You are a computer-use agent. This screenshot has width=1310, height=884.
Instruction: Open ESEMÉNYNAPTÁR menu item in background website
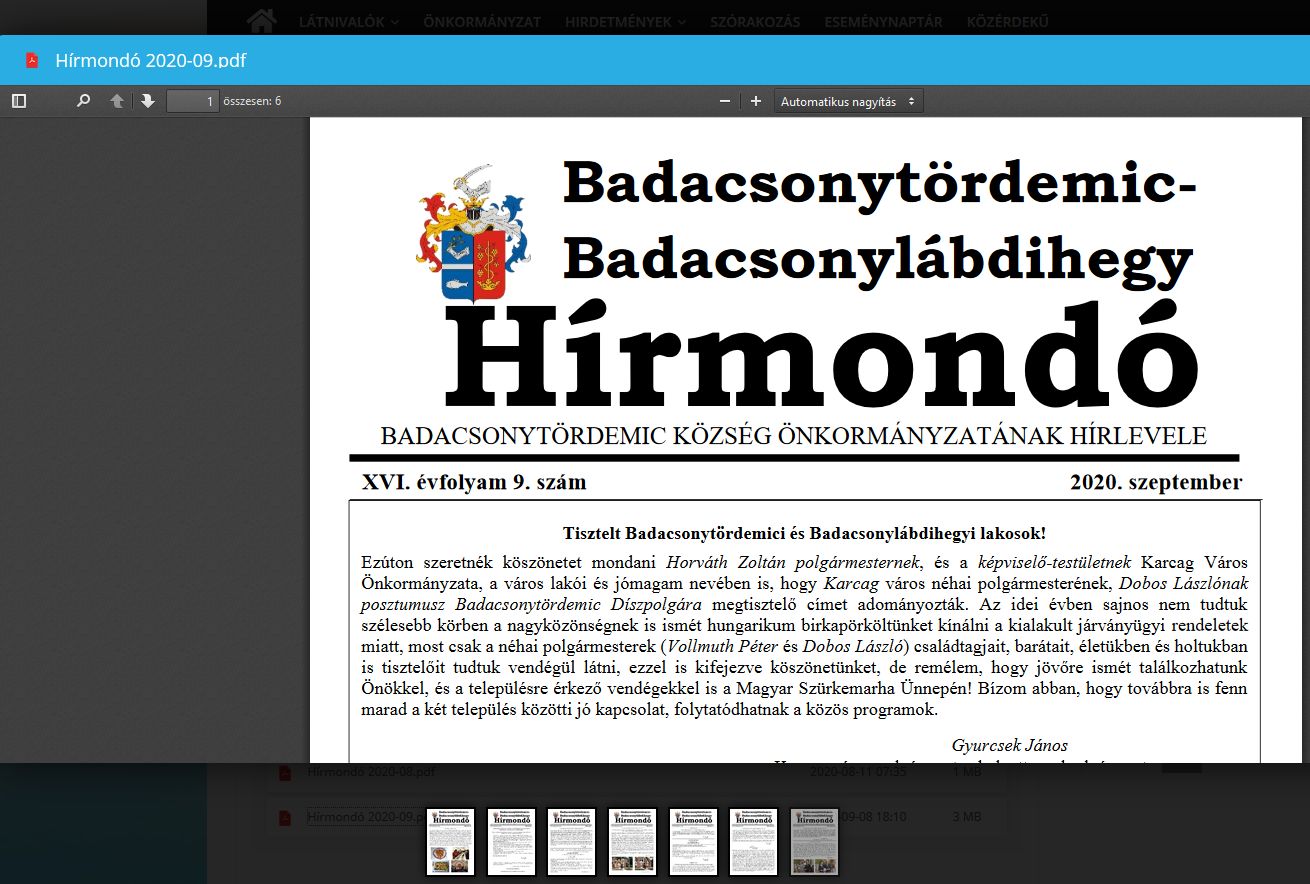(883, 21)
